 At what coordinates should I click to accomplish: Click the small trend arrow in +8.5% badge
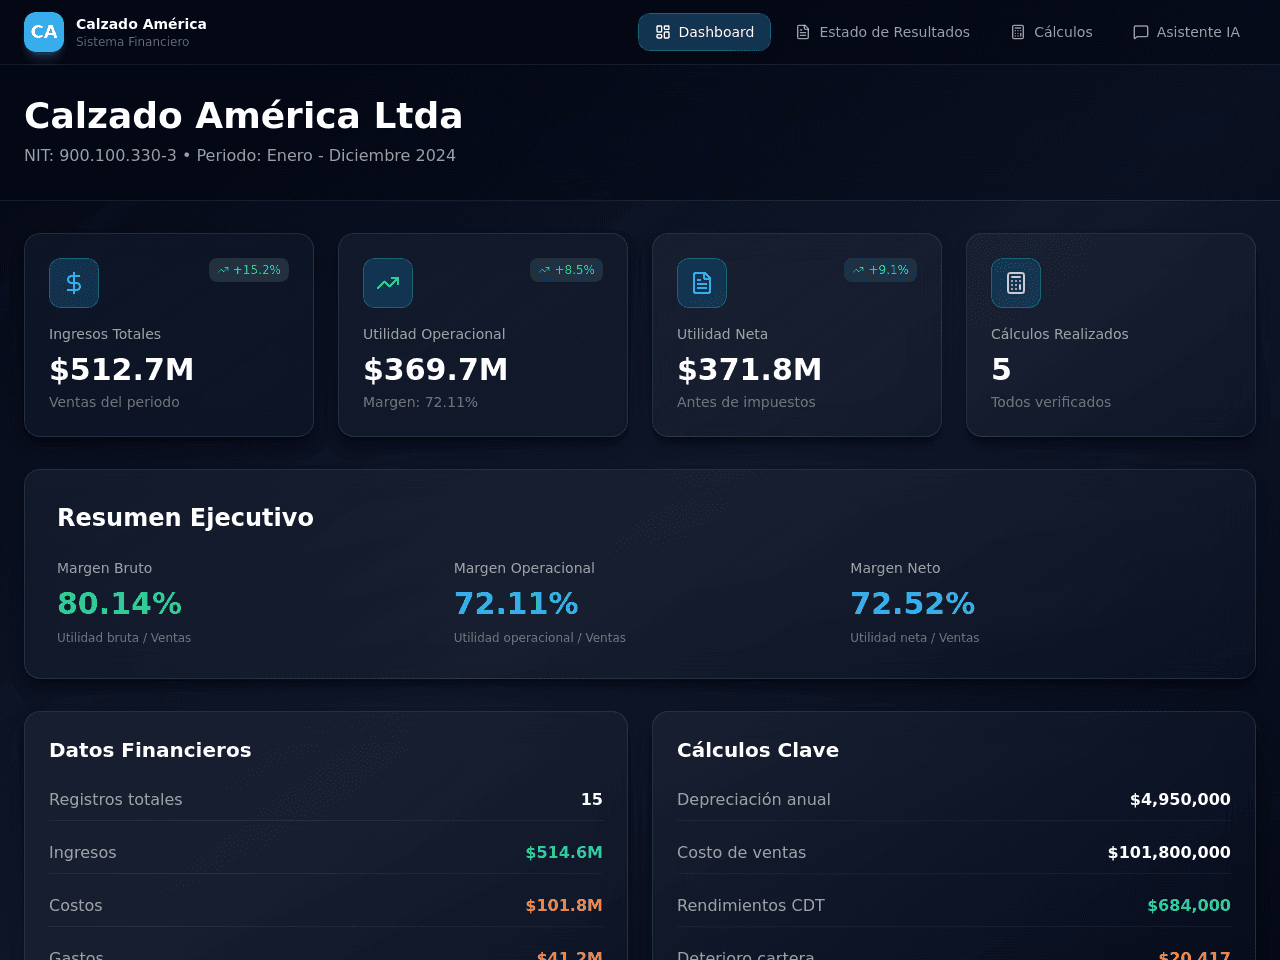coord(544,270)
